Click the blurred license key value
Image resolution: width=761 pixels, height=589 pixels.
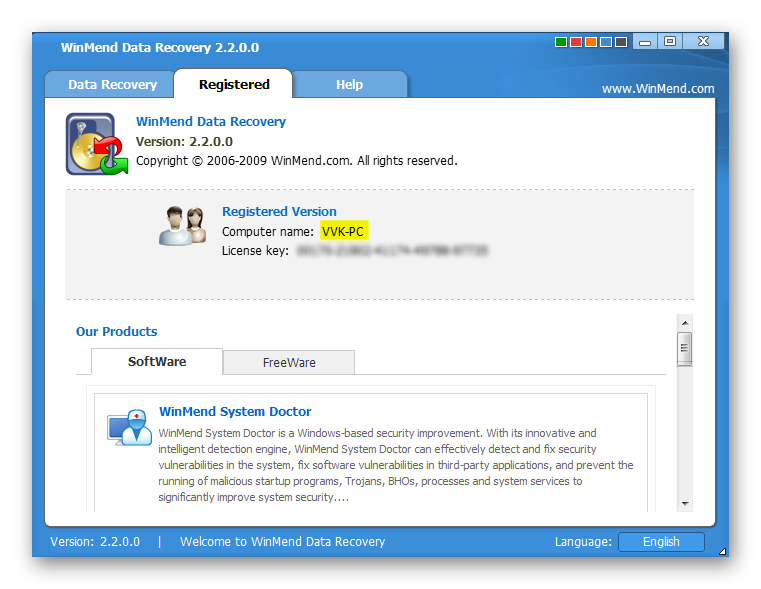pyautogui.click(x=392, y=250)
